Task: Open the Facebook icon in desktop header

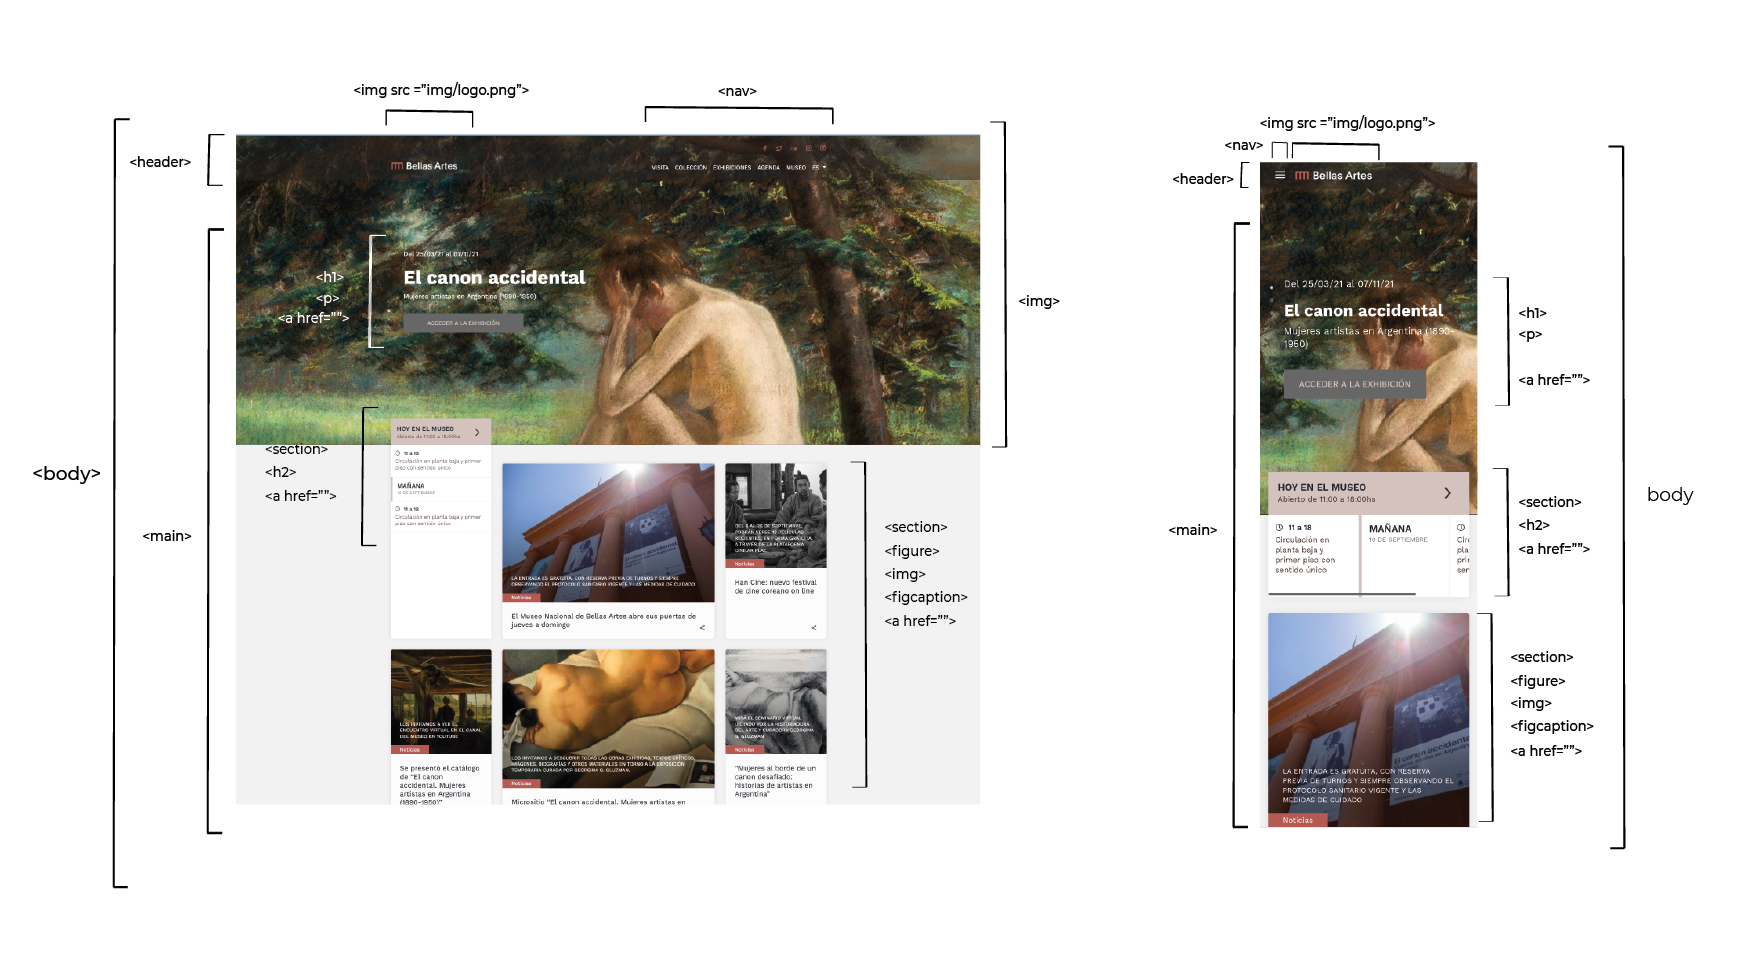Action: [765, 148]
